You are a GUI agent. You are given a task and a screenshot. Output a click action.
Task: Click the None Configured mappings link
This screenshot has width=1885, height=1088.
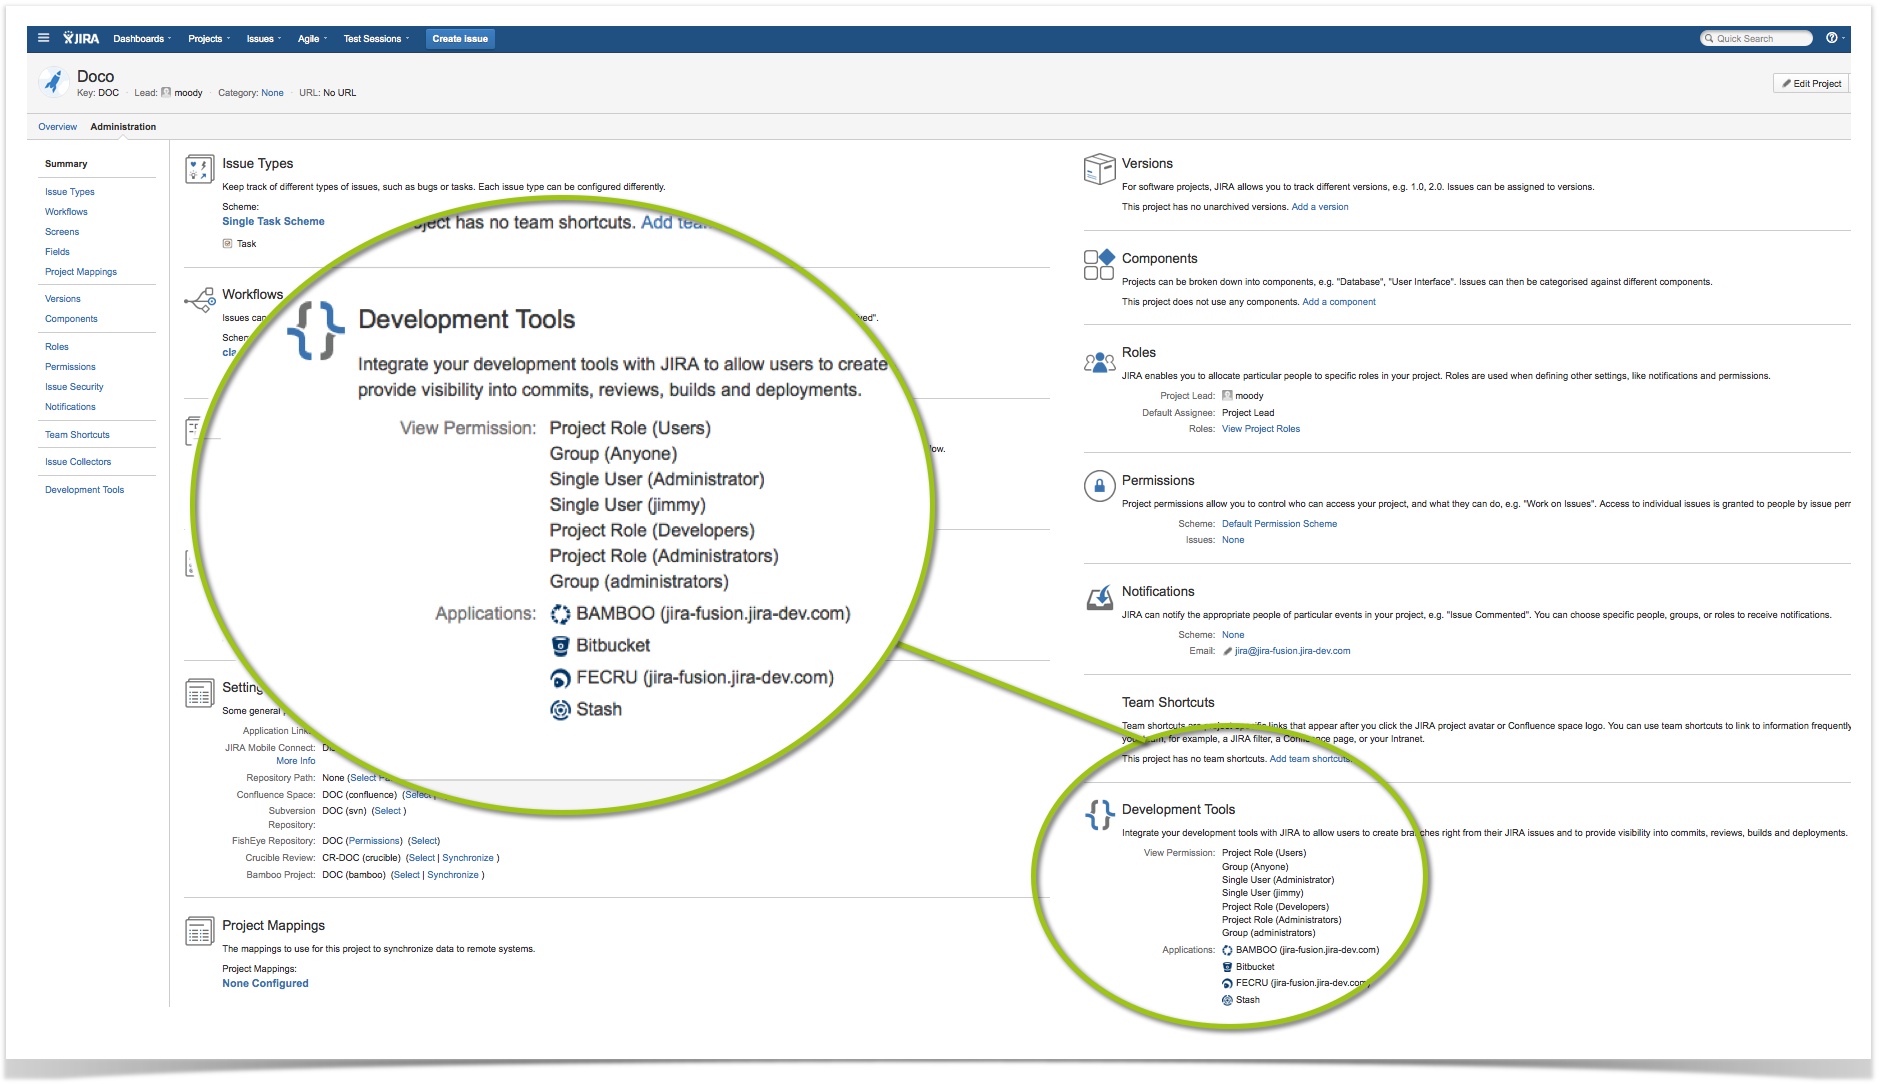[x=265, y=984]
